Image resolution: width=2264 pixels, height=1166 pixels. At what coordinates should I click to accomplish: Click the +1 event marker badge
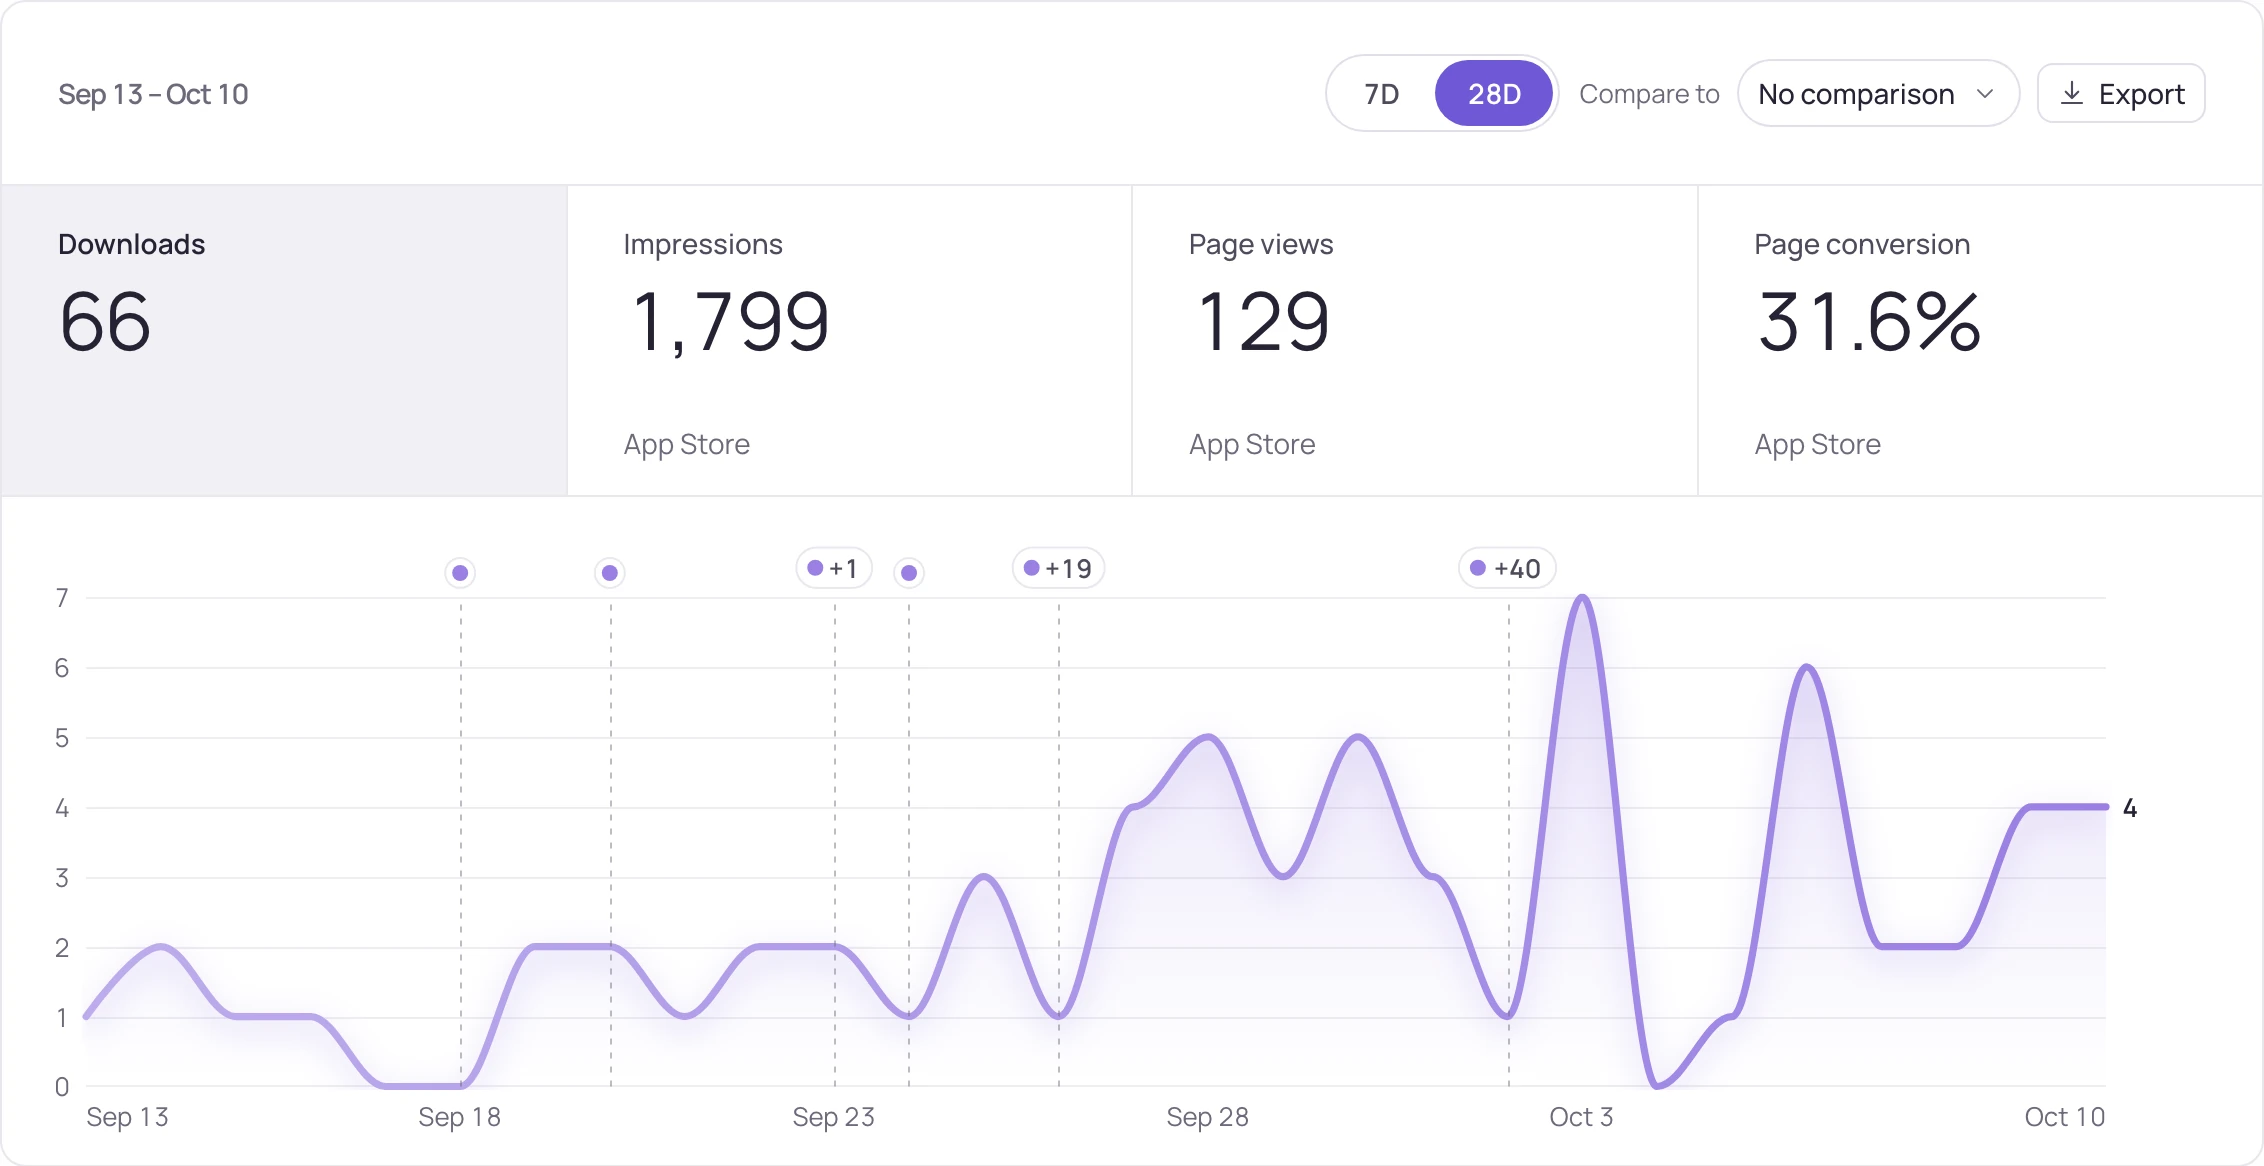tap(834, 568)
